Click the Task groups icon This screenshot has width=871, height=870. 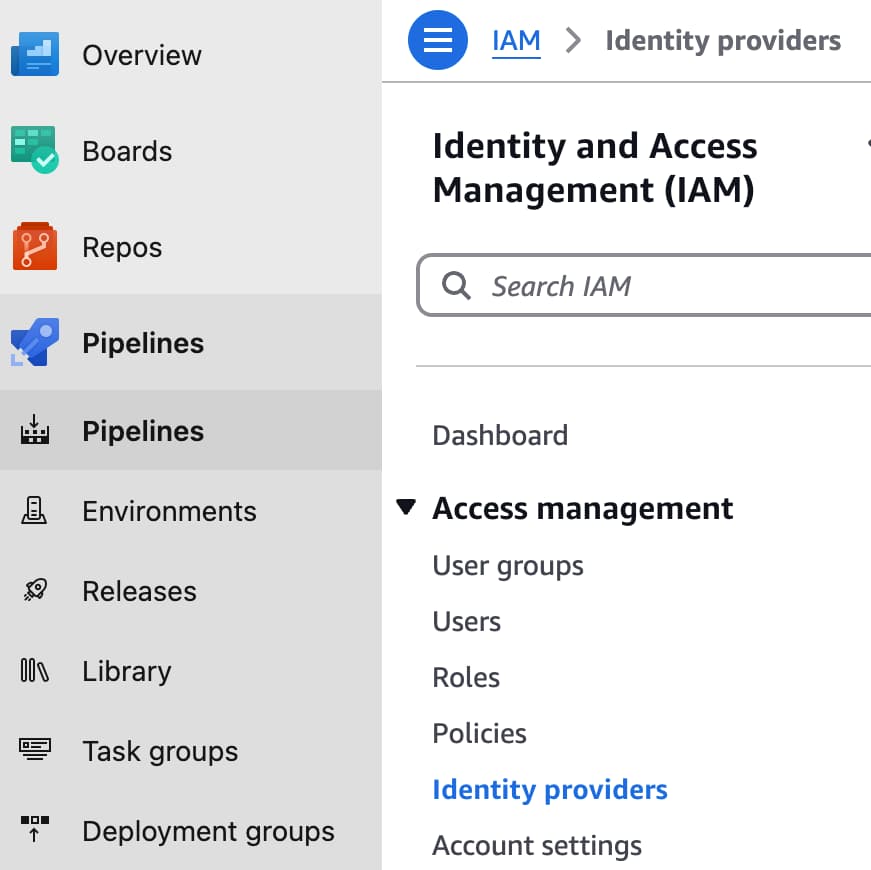(35, 751)
